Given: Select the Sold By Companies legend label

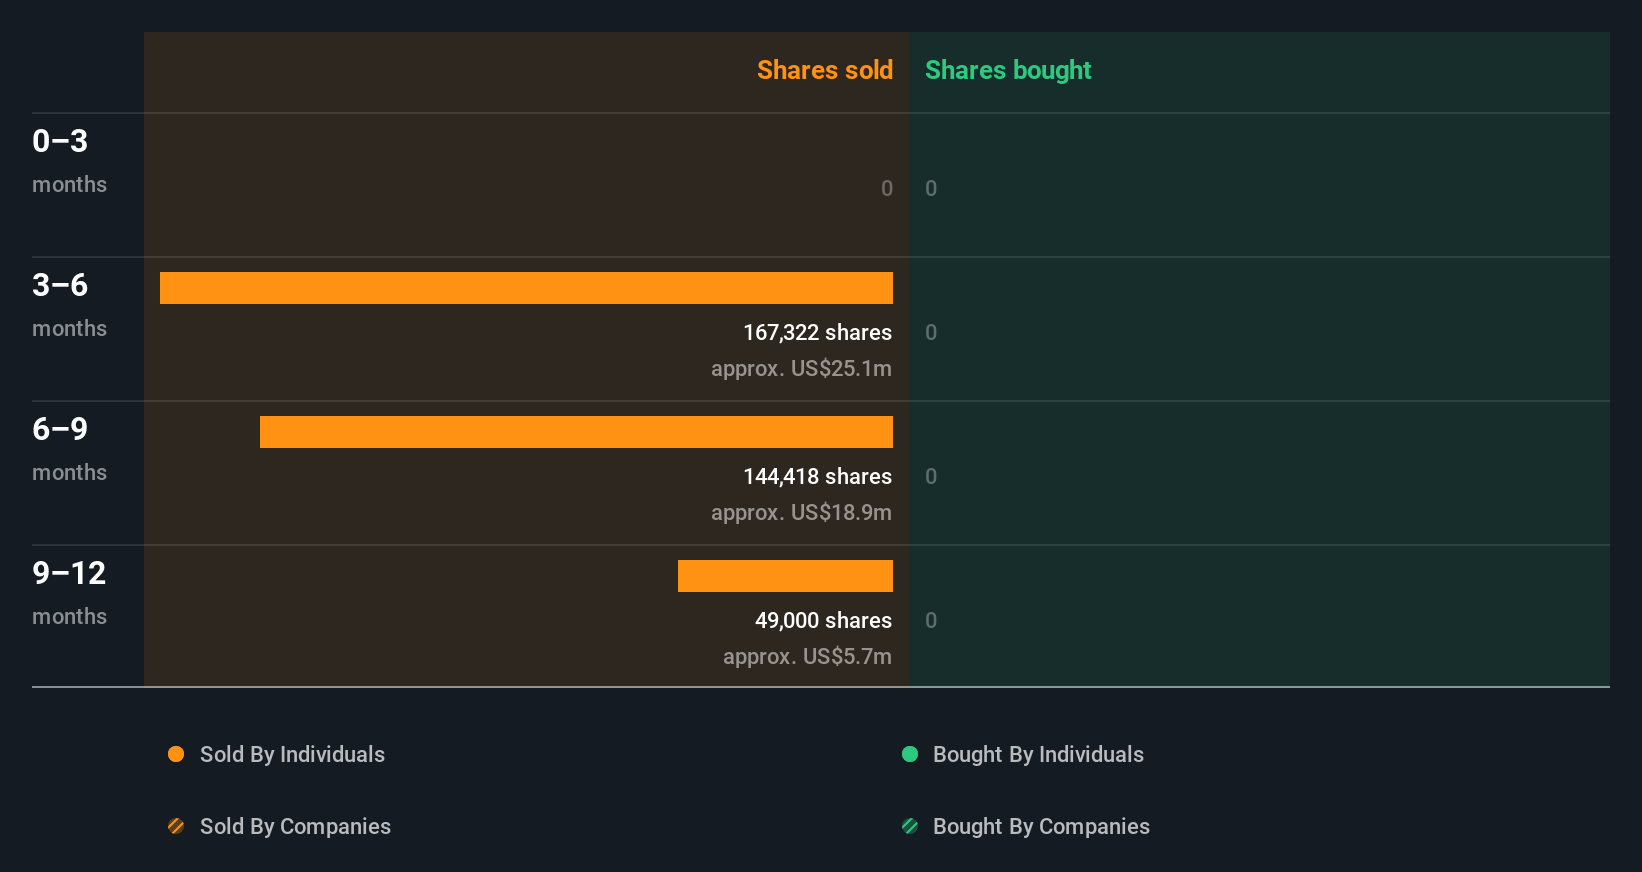Looking at the screenshot, I should 295,827.
